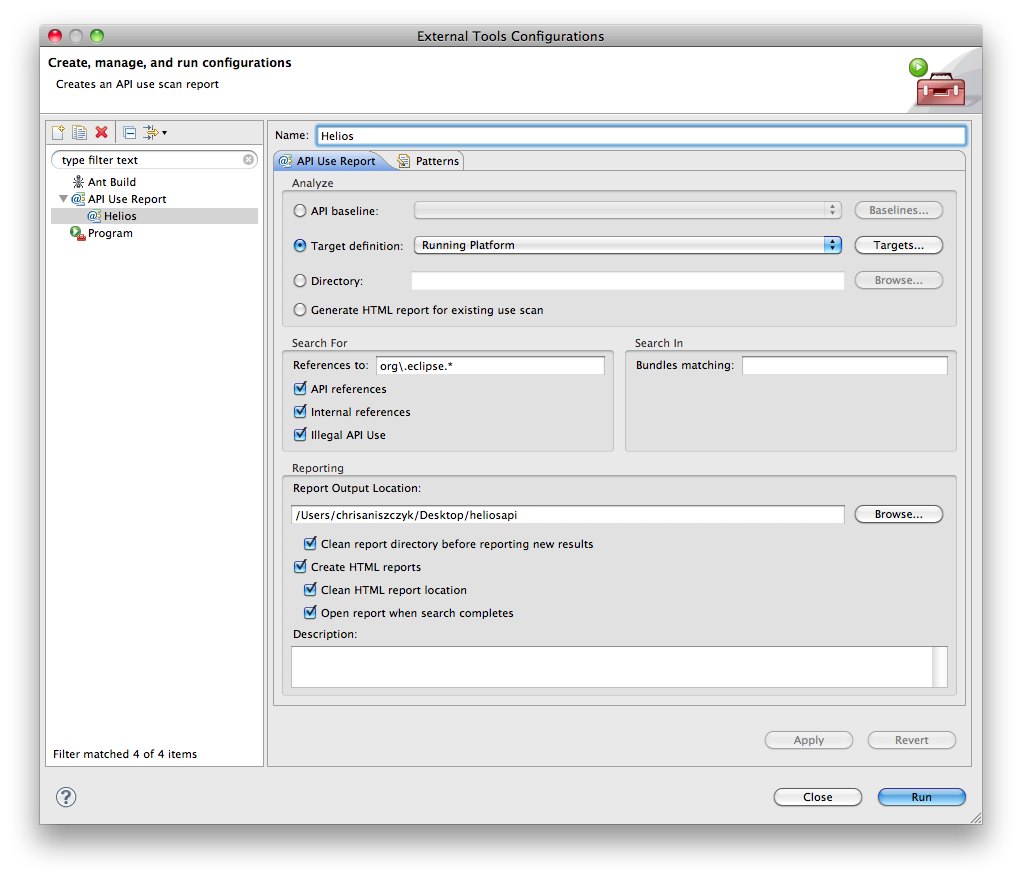Click the Run button
The image size is (1022, 879).
pyautogui.click(x=921, y=797)
